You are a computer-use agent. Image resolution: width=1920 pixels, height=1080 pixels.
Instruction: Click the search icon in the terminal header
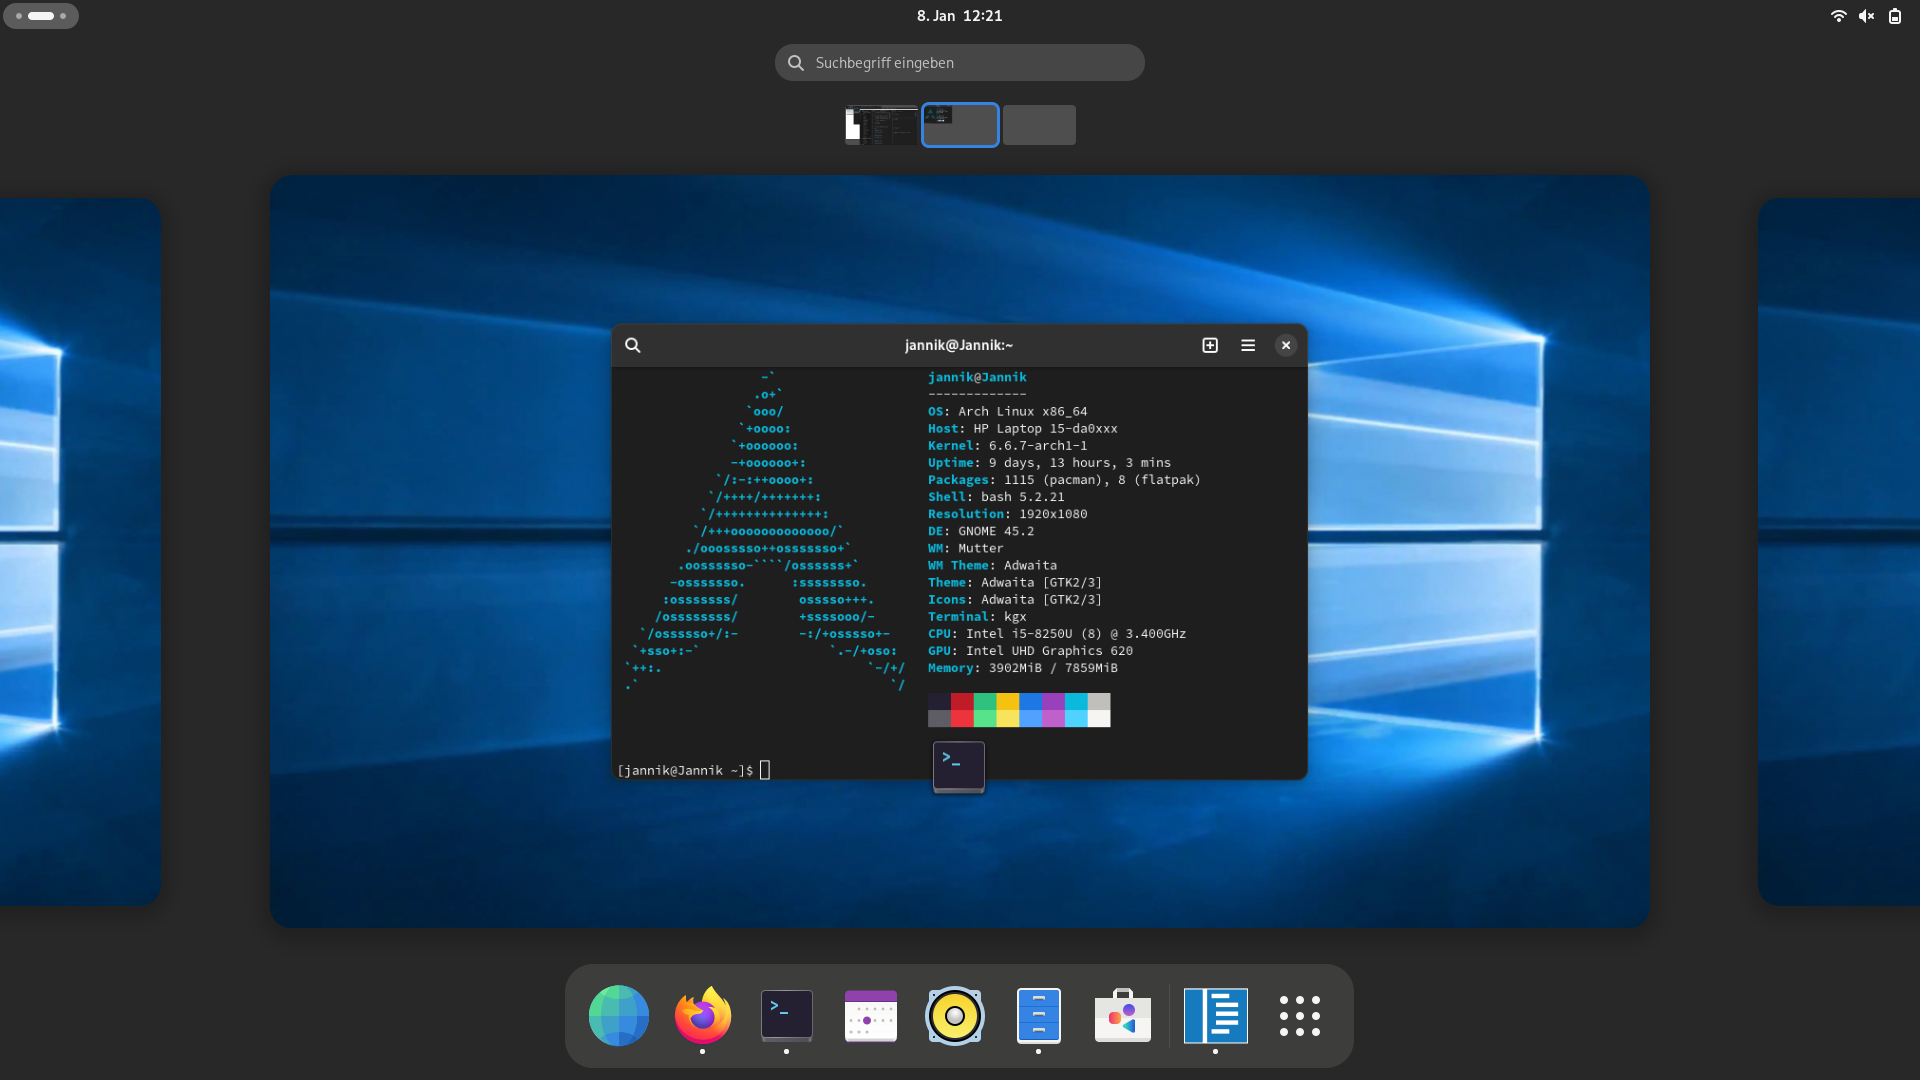(633, 345)
